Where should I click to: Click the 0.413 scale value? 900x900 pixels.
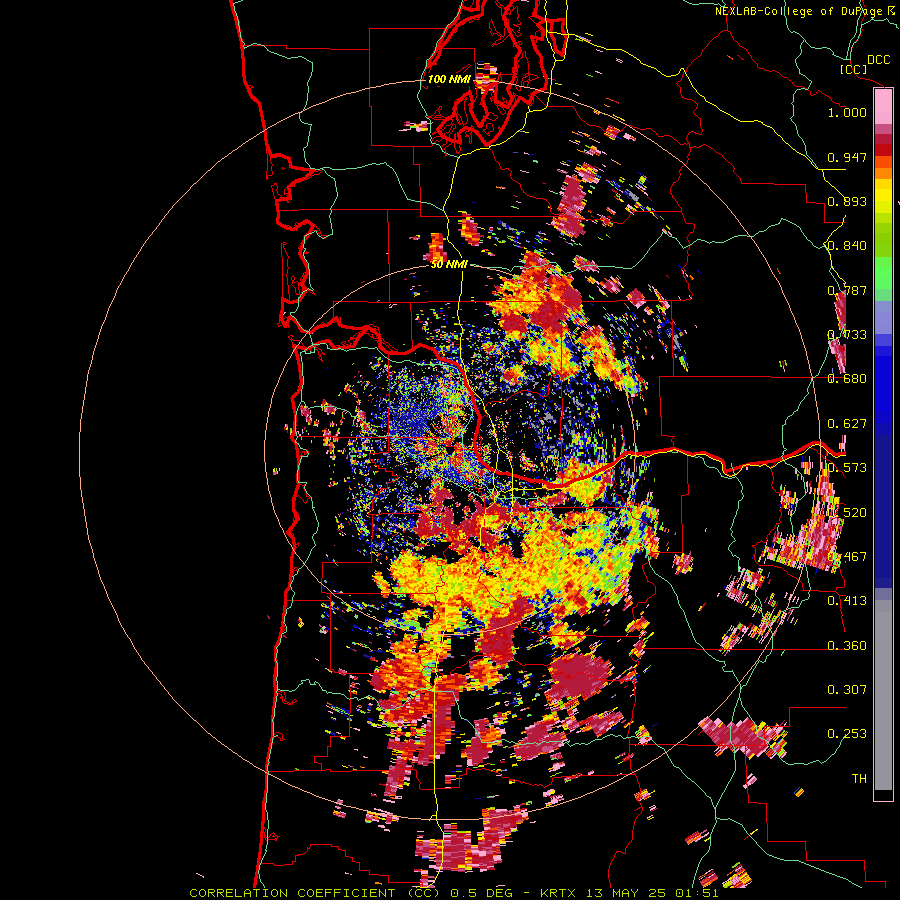[x=847, y=601]
